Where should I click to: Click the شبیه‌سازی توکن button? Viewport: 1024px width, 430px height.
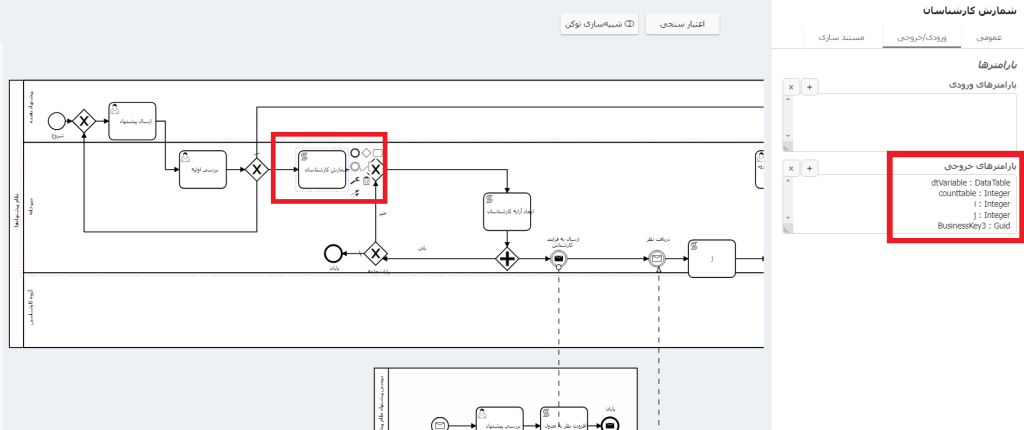point(600,24)
